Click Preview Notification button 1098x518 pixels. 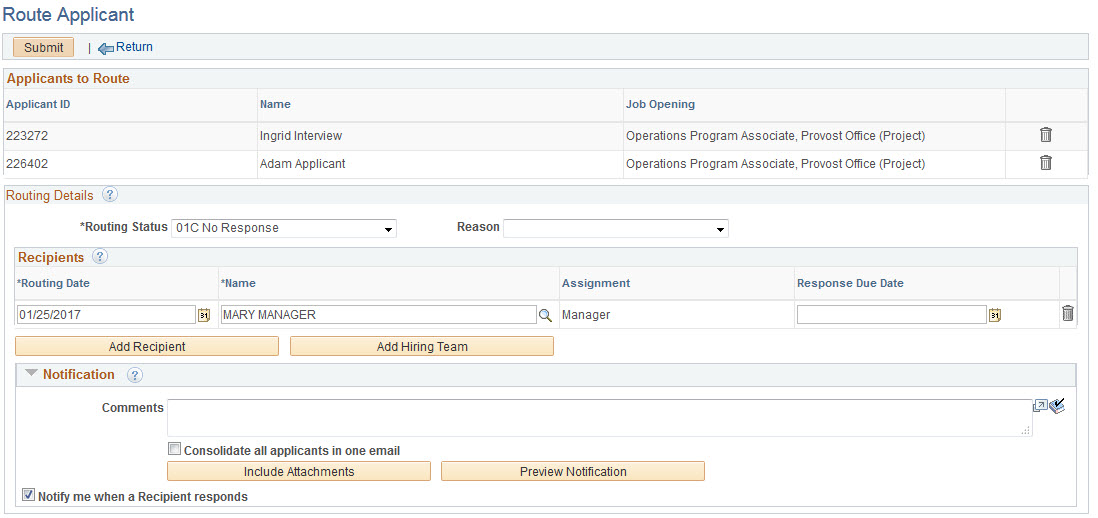[x=573, y=471]
